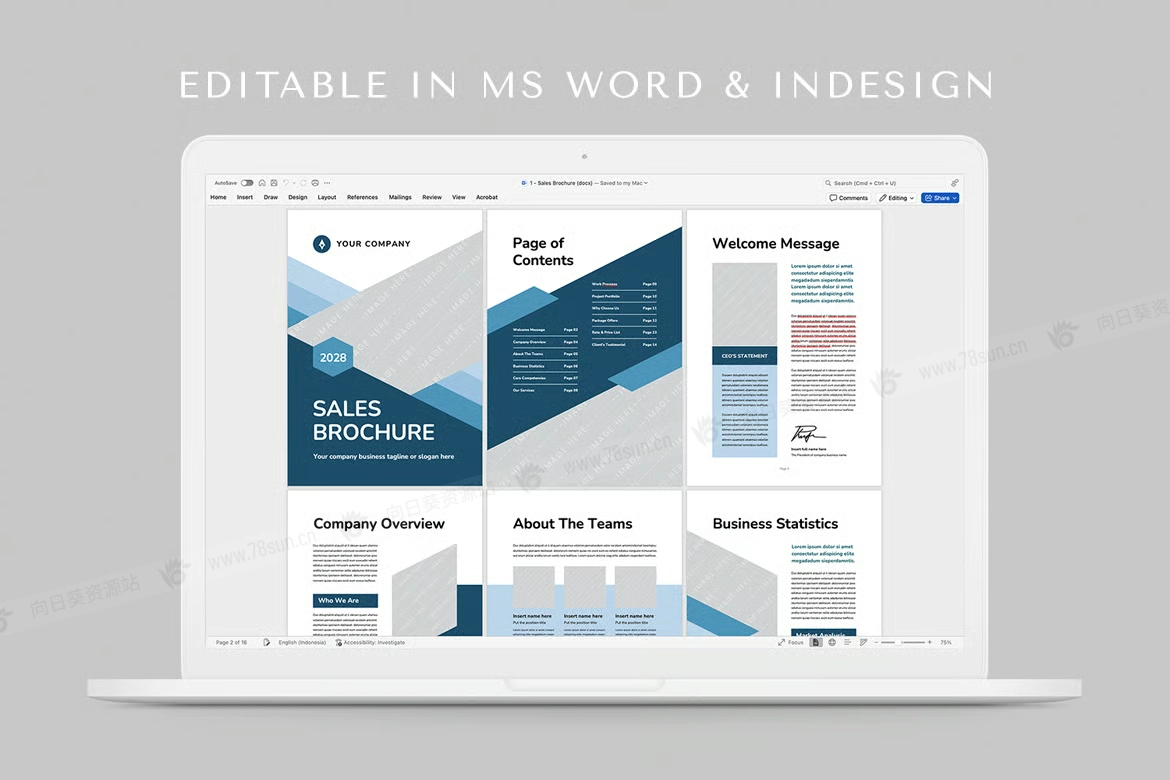Open the more options ellipsis in title bar
Screen dimensions: 1170x780
tap(327, 183)
